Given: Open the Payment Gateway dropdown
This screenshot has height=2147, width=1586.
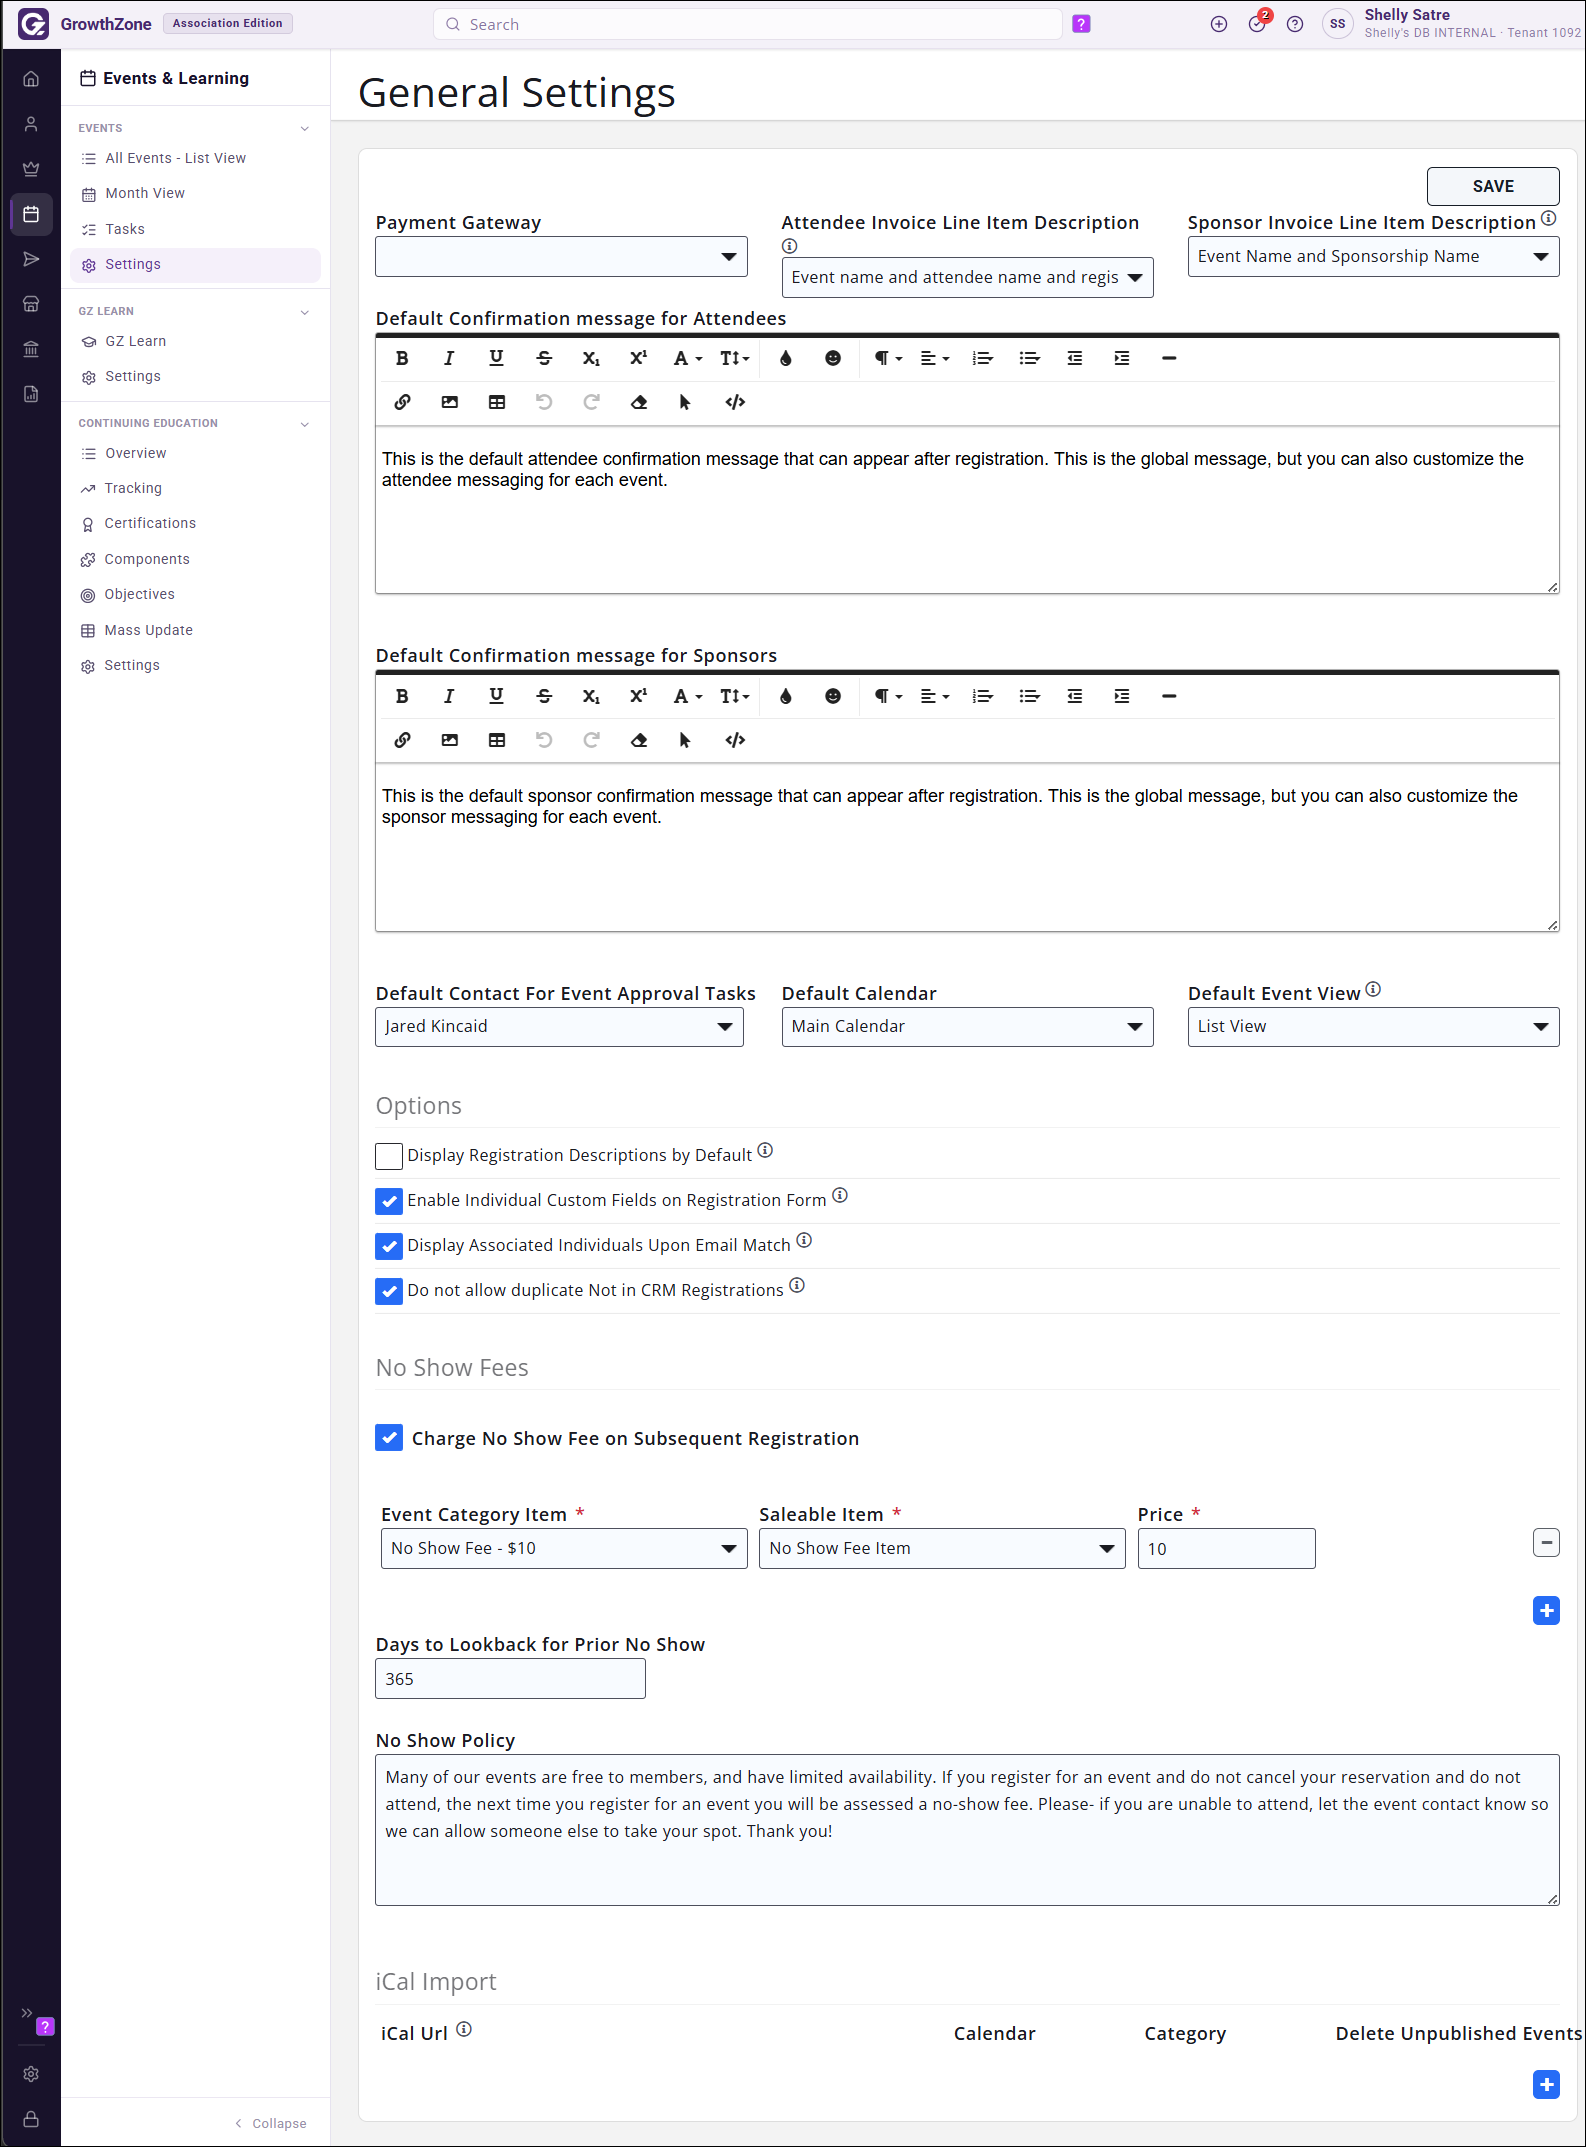Looking at the screenshot, I should point(561,257).
